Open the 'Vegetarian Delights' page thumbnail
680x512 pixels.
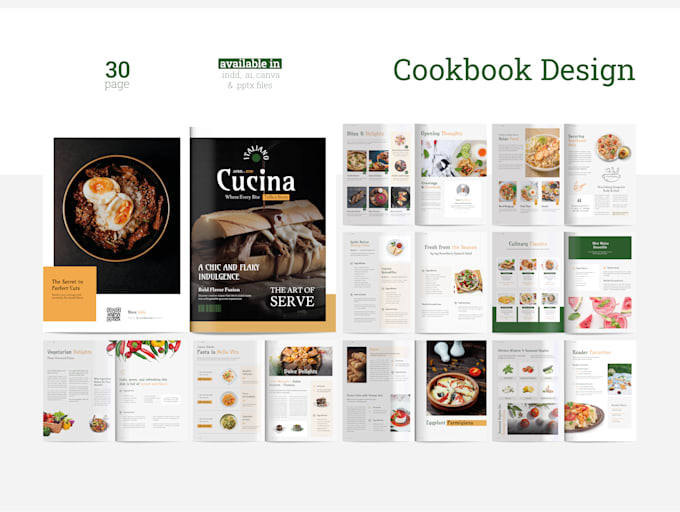79,391
